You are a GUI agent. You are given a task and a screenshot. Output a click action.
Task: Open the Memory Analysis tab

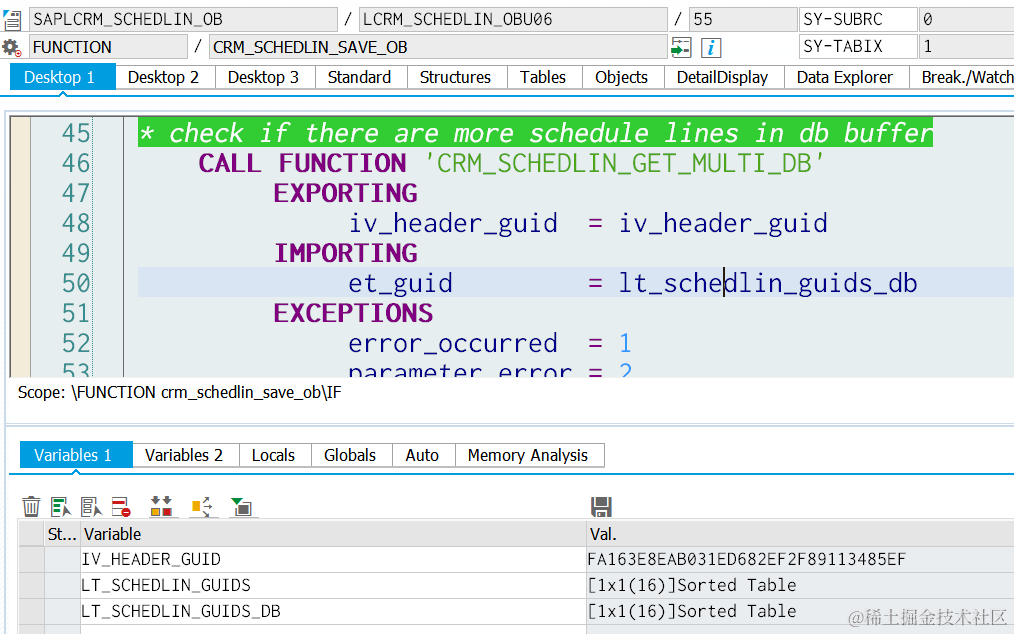(528, 455)
